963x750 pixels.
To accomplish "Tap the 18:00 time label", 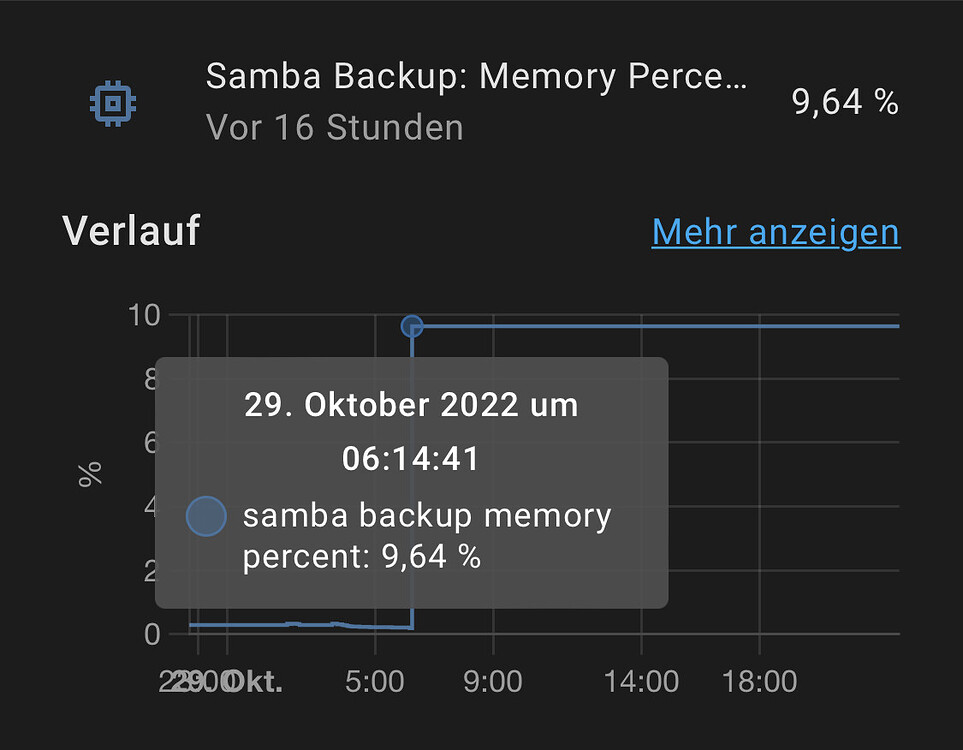I will 761,681.
